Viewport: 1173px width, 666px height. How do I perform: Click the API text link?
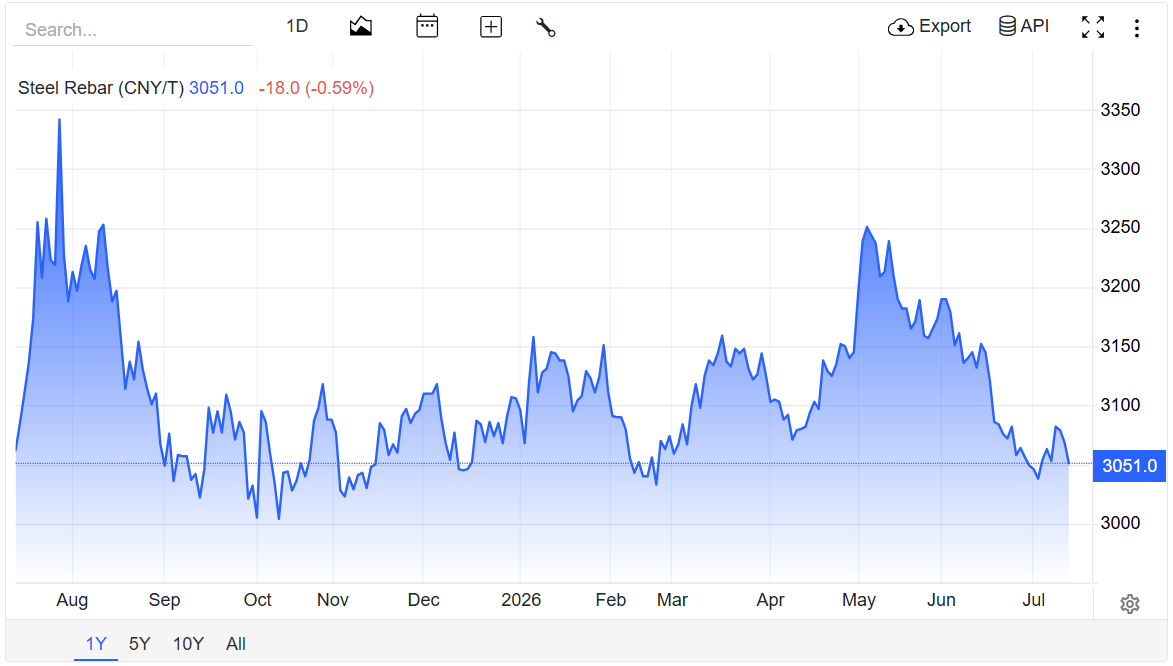[x=1035, y=26]
